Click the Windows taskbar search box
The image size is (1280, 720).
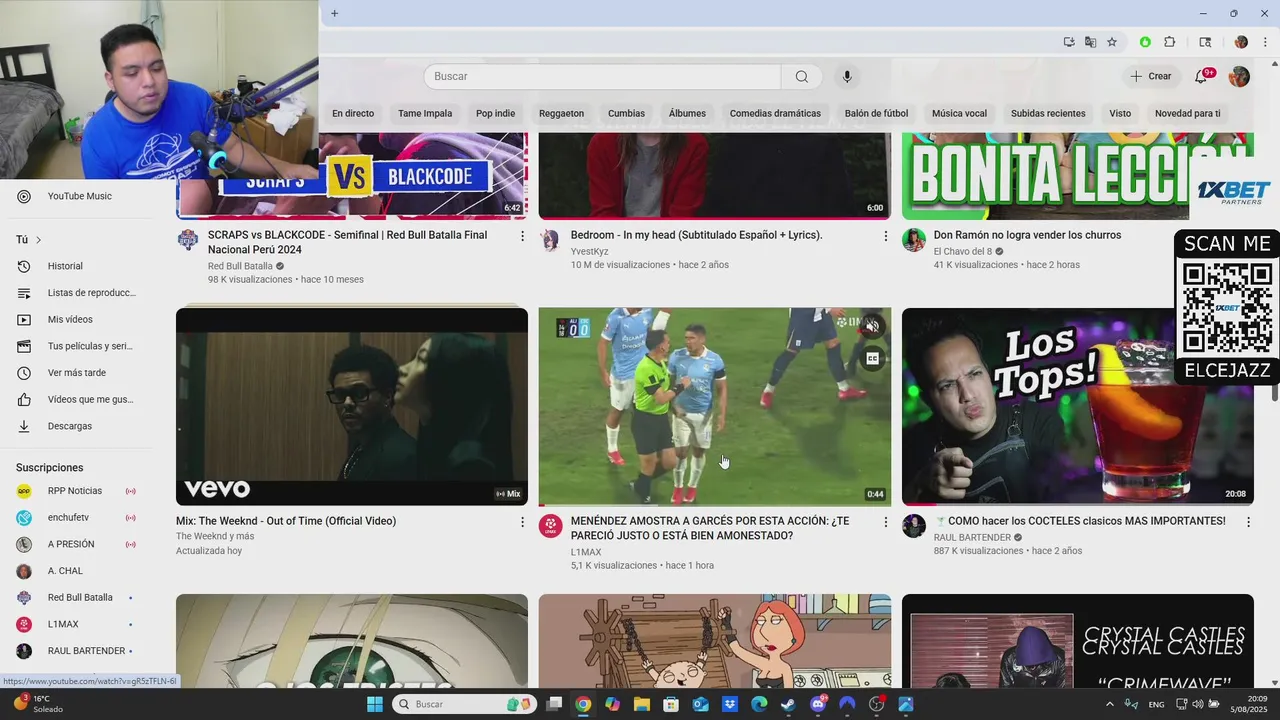tap(463, 704)
